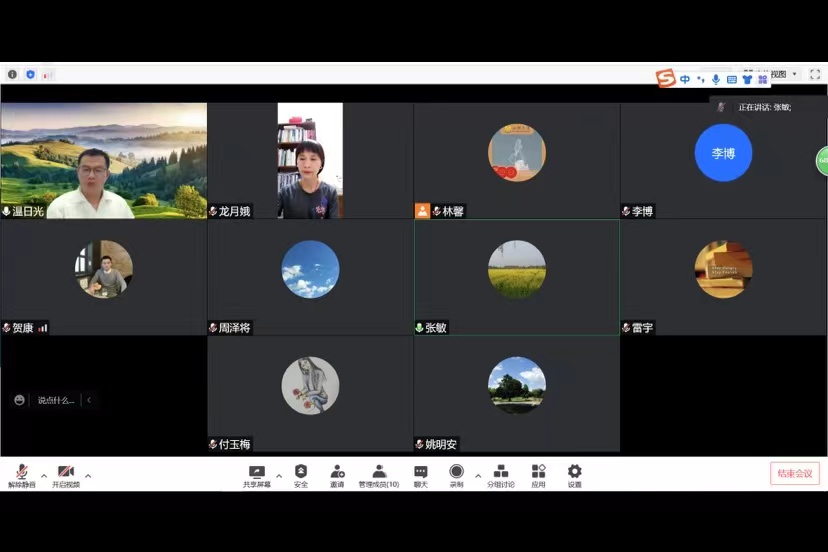Turn on camera with 开启视频
The image size is (828, 552).
[x=66, y=474]
